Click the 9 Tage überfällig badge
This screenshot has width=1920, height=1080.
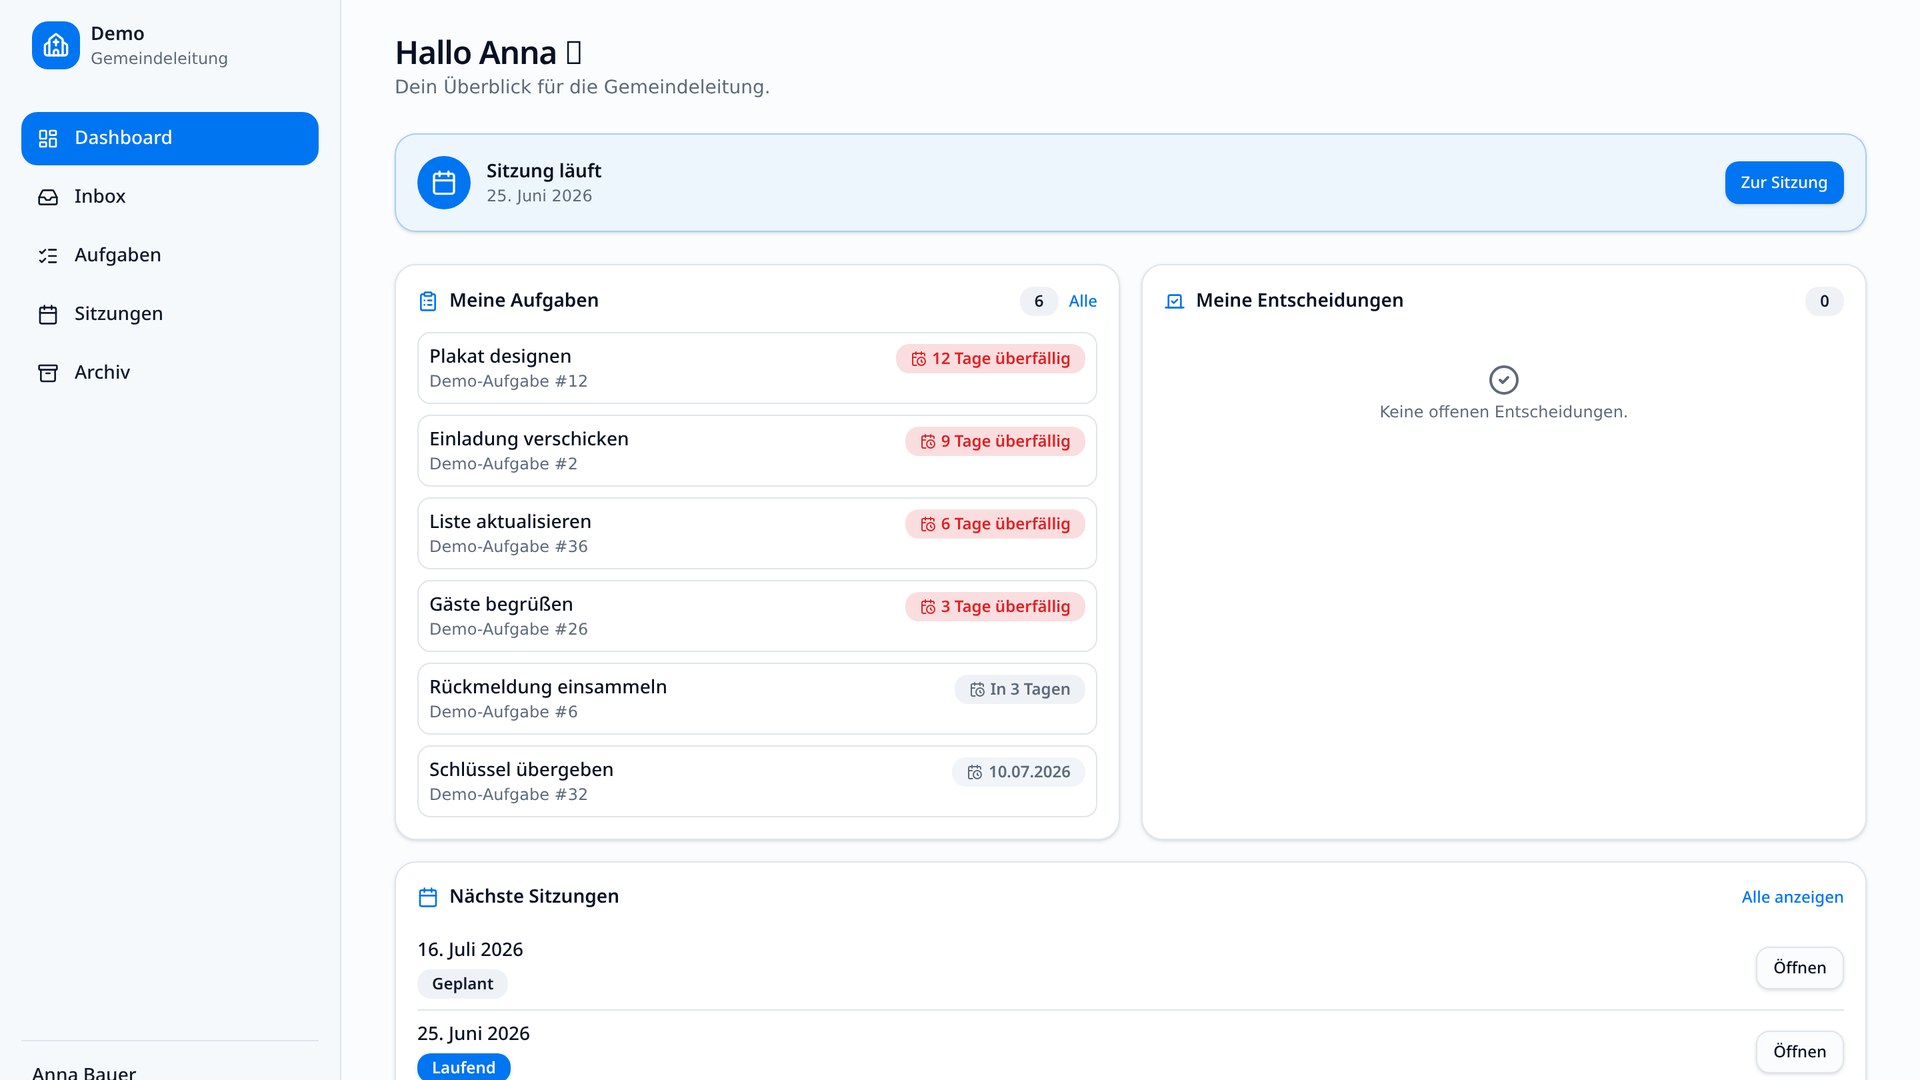[995, 442]
